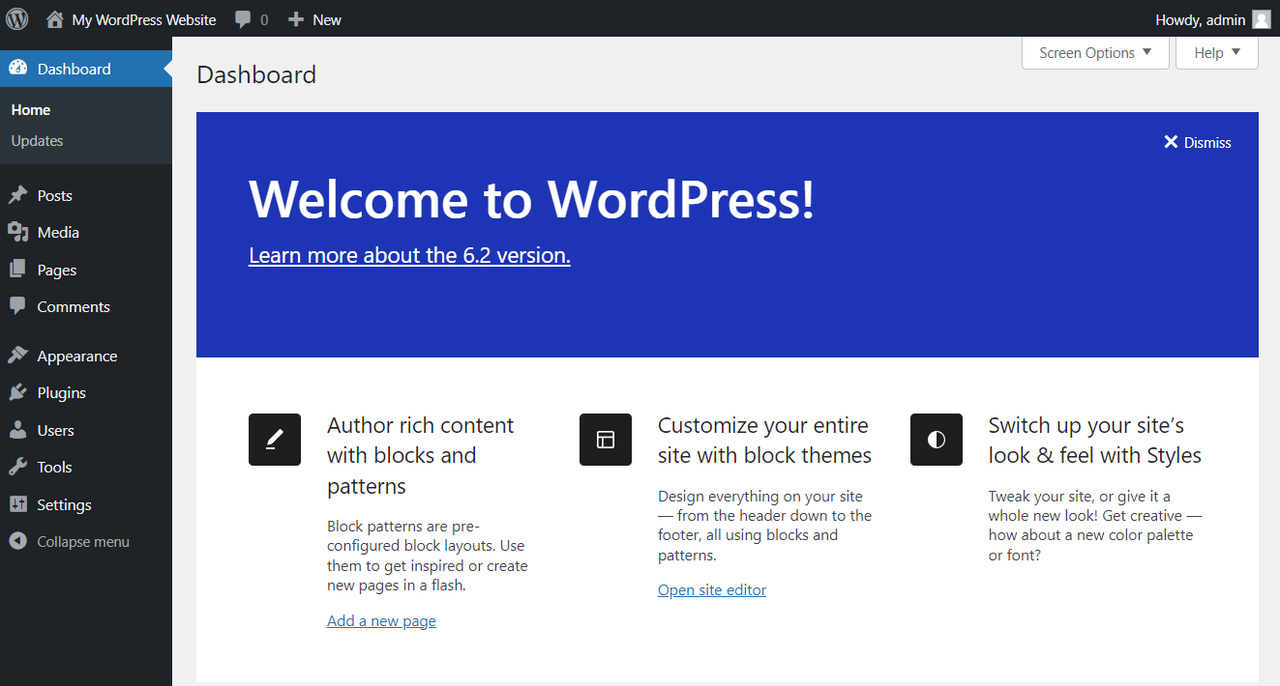Click the Styles half-circle icon in welcome panel
The image size is (1280, 686).
tap(936, 439)
